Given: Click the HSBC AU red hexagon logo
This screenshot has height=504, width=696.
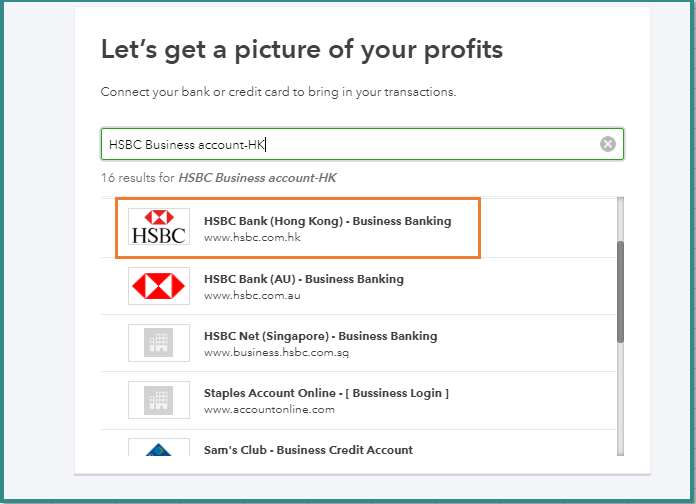Looking at the screenshot, I should (159, 286).
